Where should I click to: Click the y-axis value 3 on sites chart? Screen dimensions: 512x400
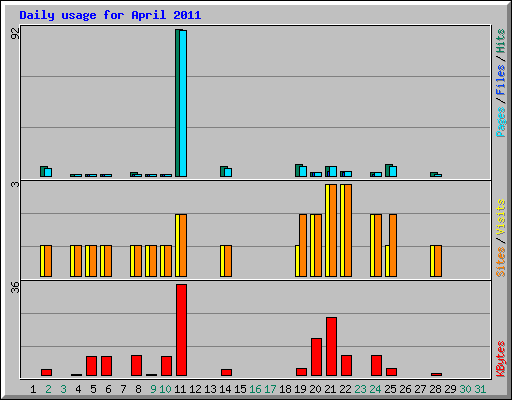pos(15,184)
